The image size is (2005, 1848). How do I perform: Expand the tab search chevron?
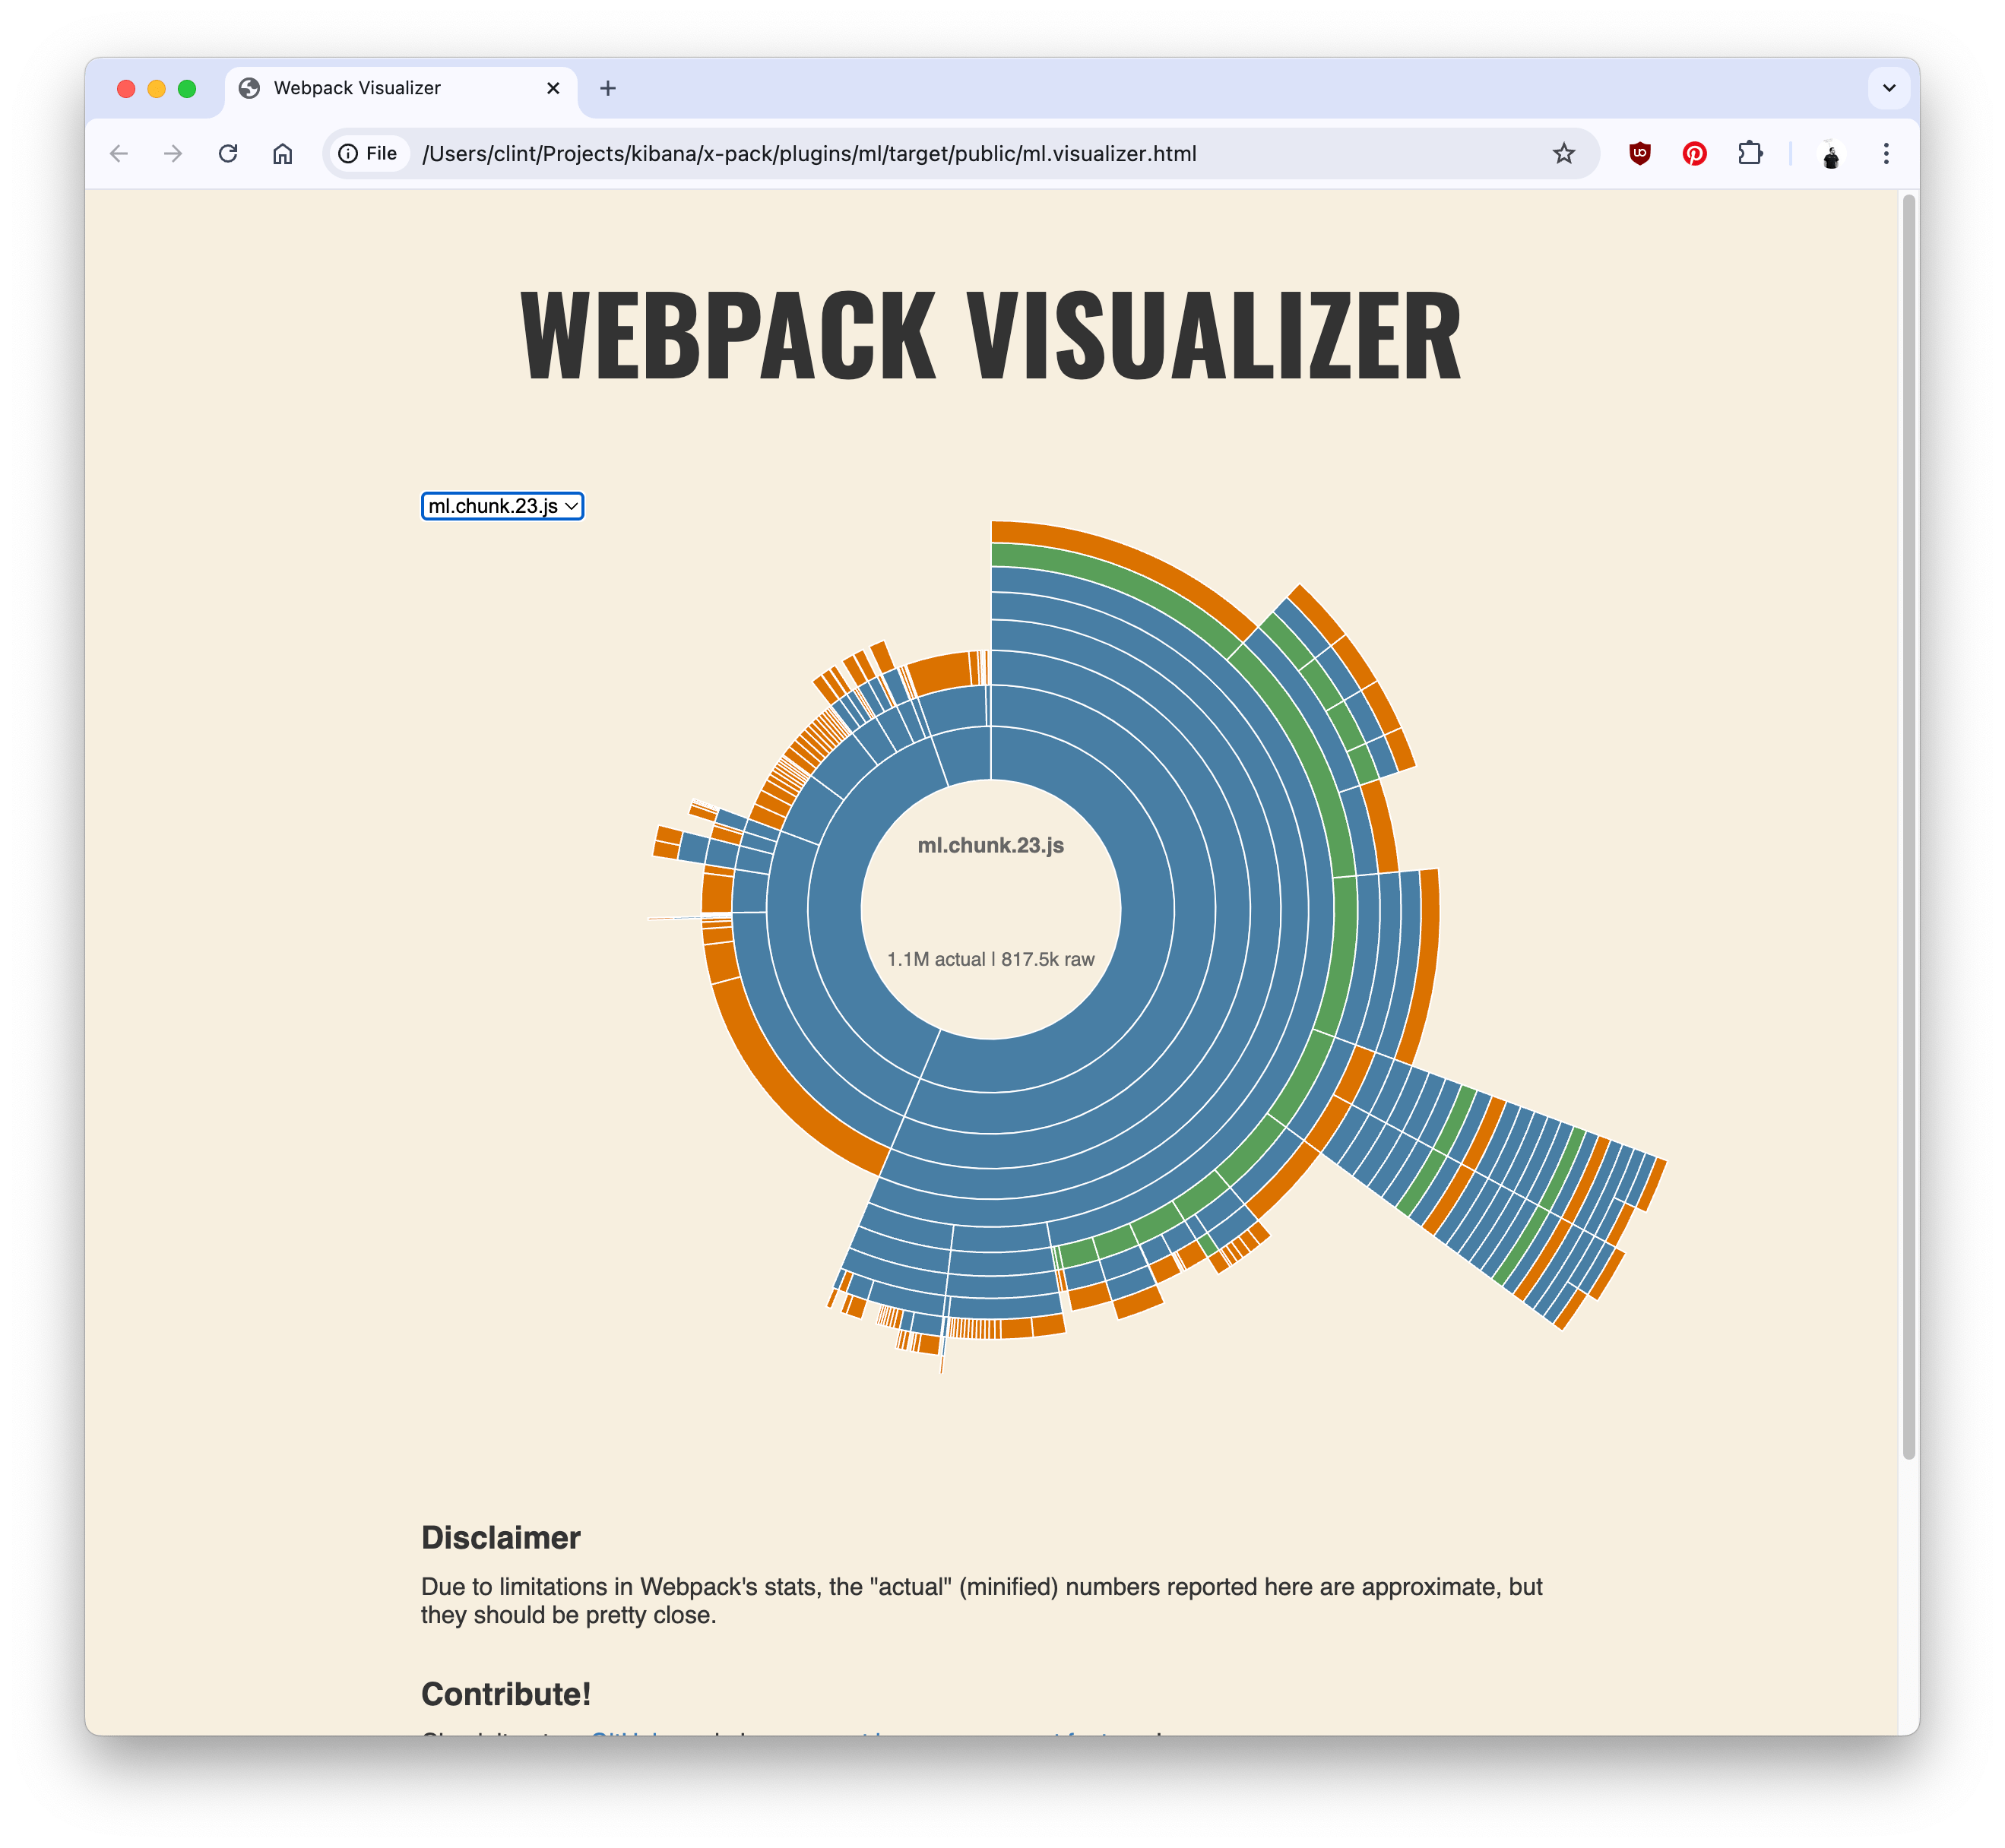[x=1889, y=89]
